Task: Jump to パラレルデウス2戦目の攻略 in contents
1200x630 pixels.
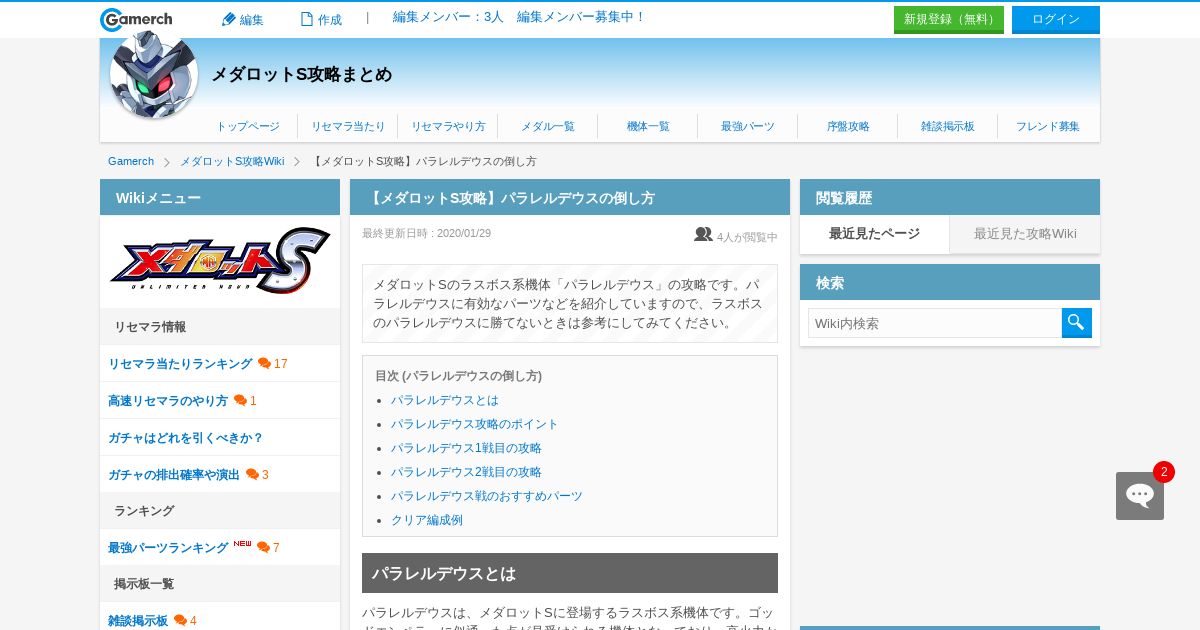Action: [x=466, y=472]
